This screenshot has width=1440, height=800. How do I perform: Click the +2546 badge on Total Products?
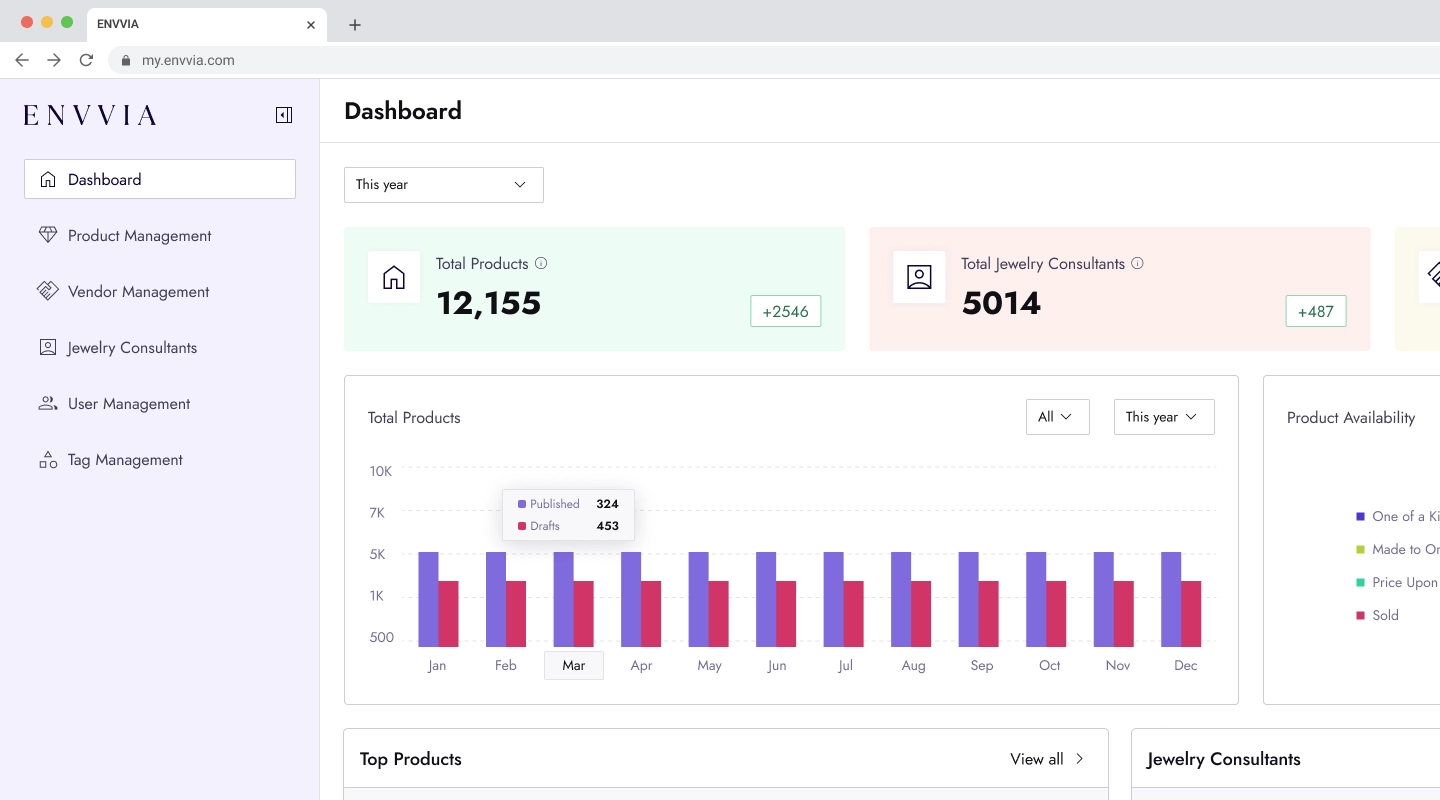click(x=786, y=311)
